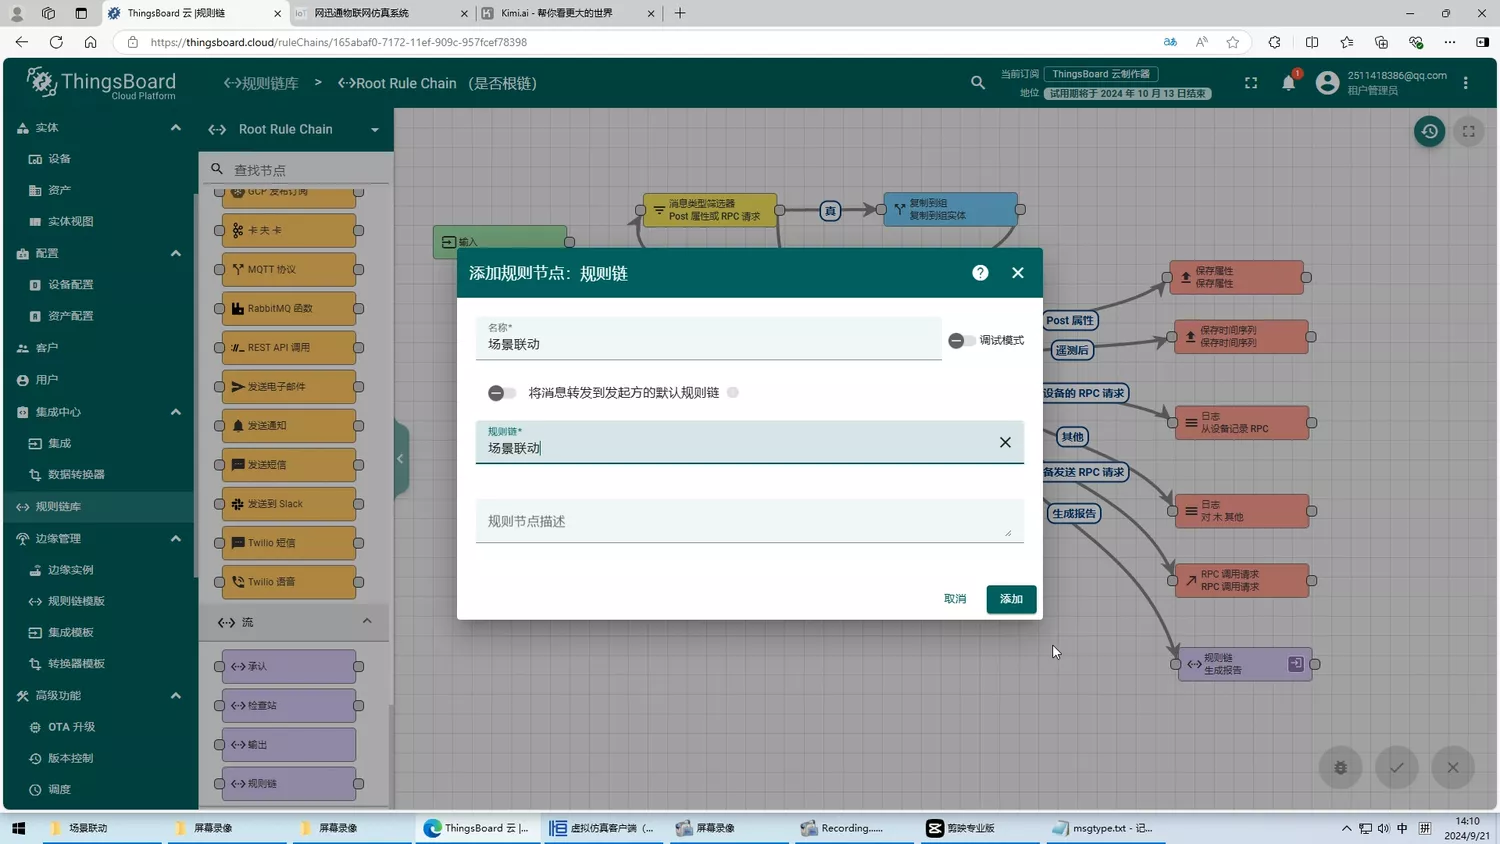Viewport: 1500px width, 844px height.
Task: Click the search icon in top bar
Action: click(978, 83)
